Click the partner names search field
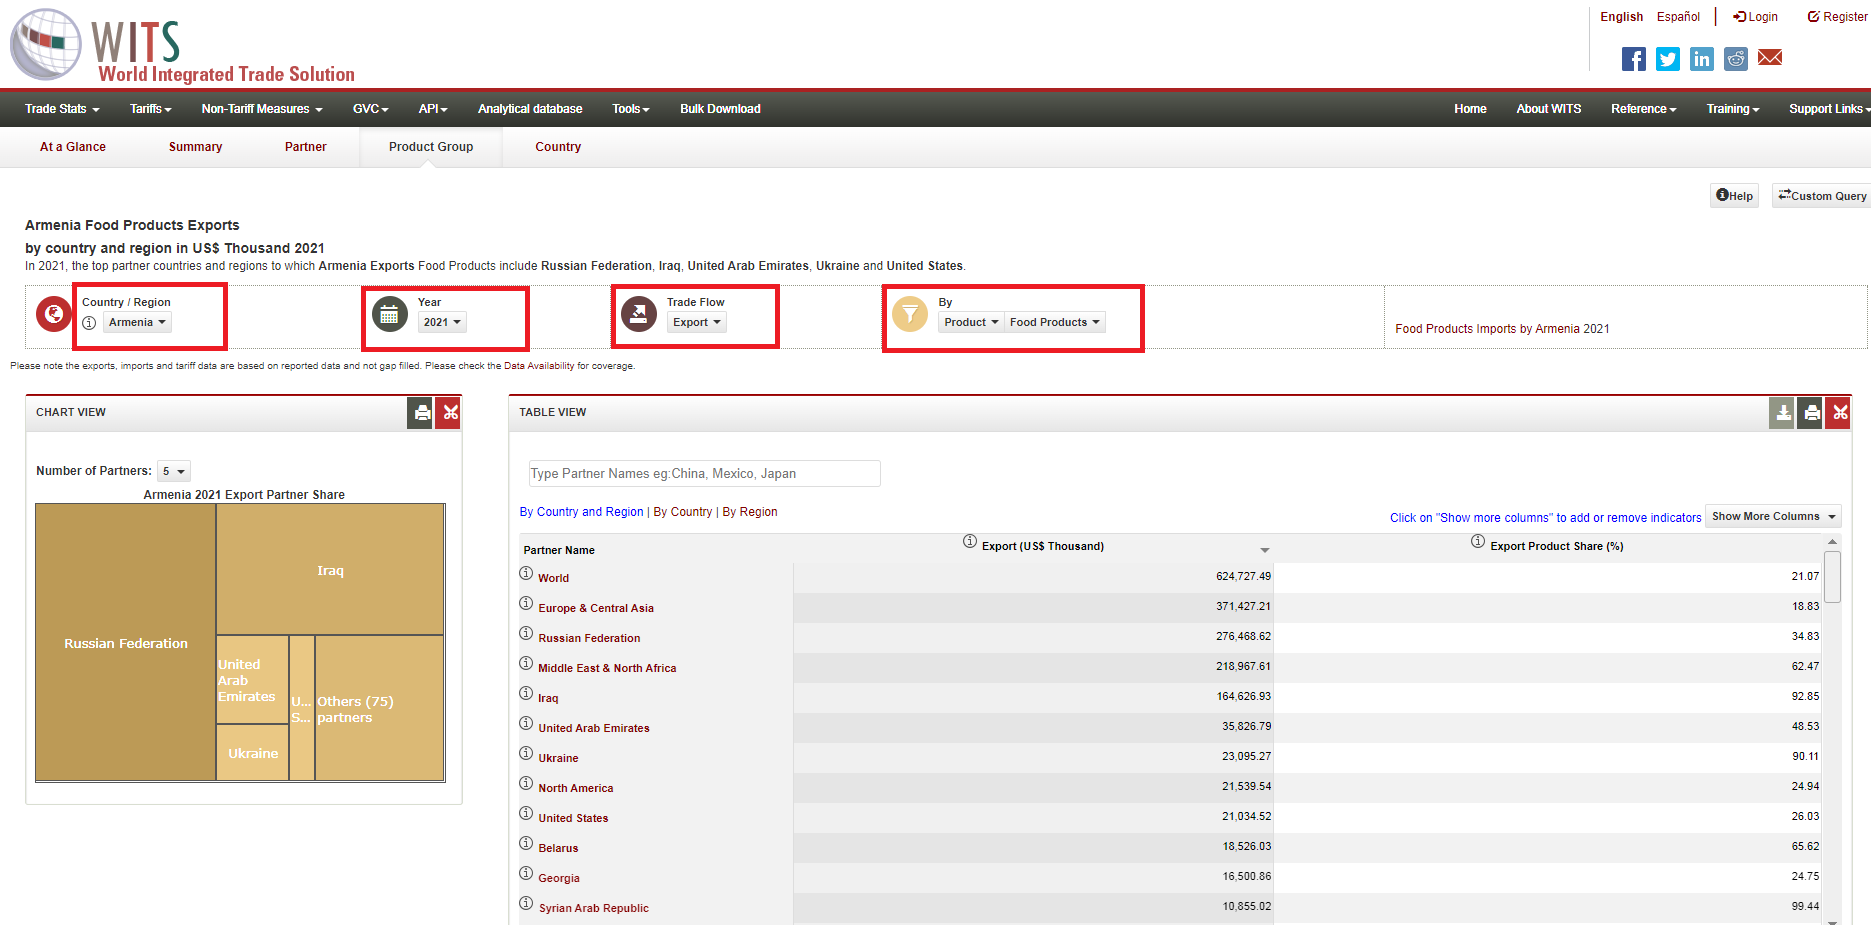 [x=704, y=474]
